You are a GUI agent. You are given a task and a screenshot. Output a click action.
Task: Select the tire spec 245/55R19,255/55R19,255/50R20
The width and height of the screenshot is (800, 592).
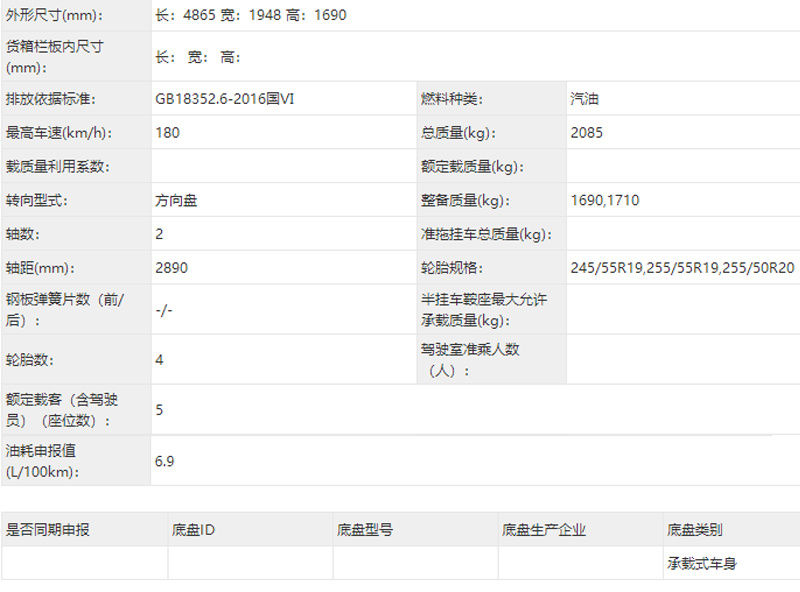tap(682, 268)
